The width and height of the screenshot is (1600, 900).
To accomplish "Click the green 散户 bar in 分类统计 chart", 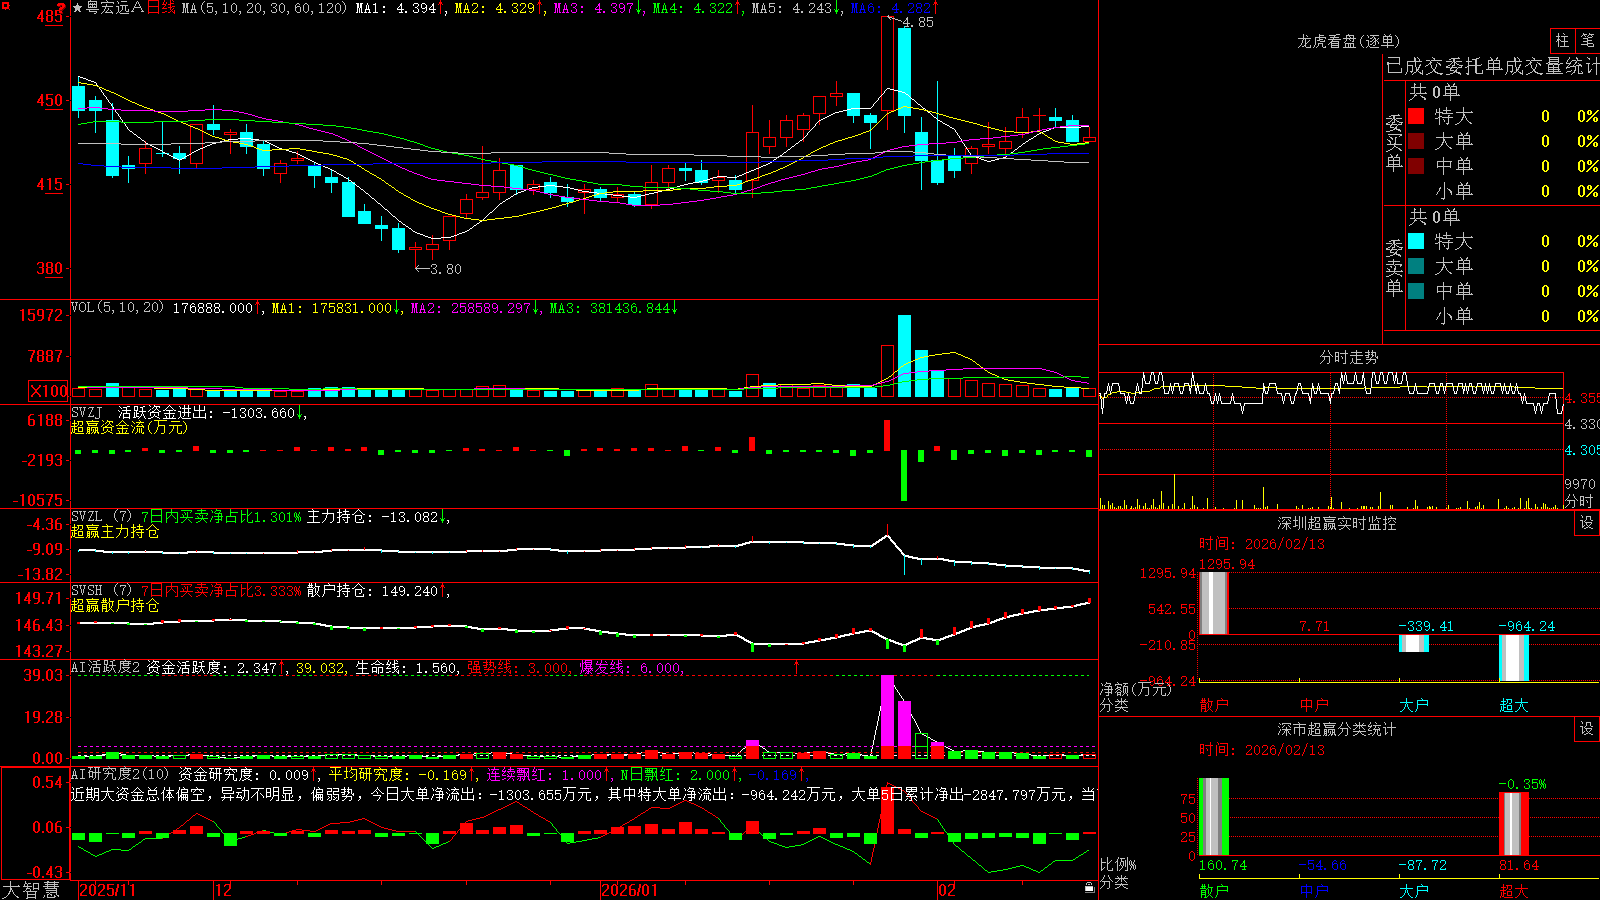I will tap(1214, 817).
